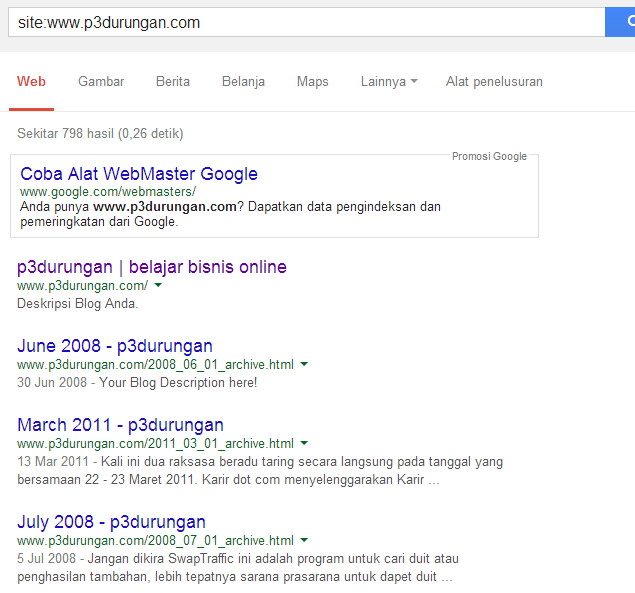This screenshot has width=635, height=593.
Task: Click the 'Anda punya www.p3durungan.com?' promo text
Action: tap(132, 207)
